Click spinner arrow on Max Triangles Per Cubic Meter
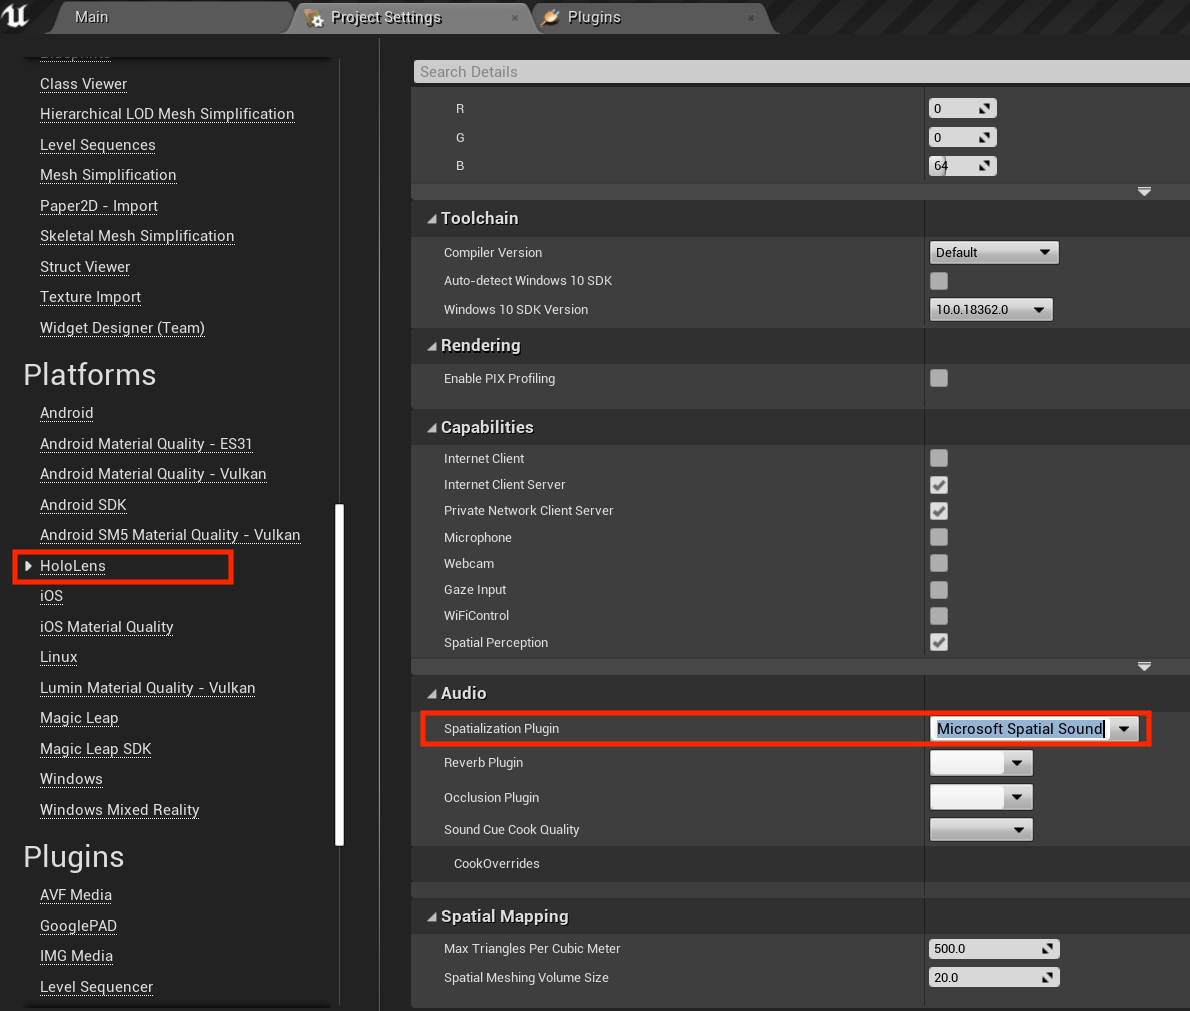Image resolution: width=1190 pixels, height=1011 pixels. click(1047, 949)
